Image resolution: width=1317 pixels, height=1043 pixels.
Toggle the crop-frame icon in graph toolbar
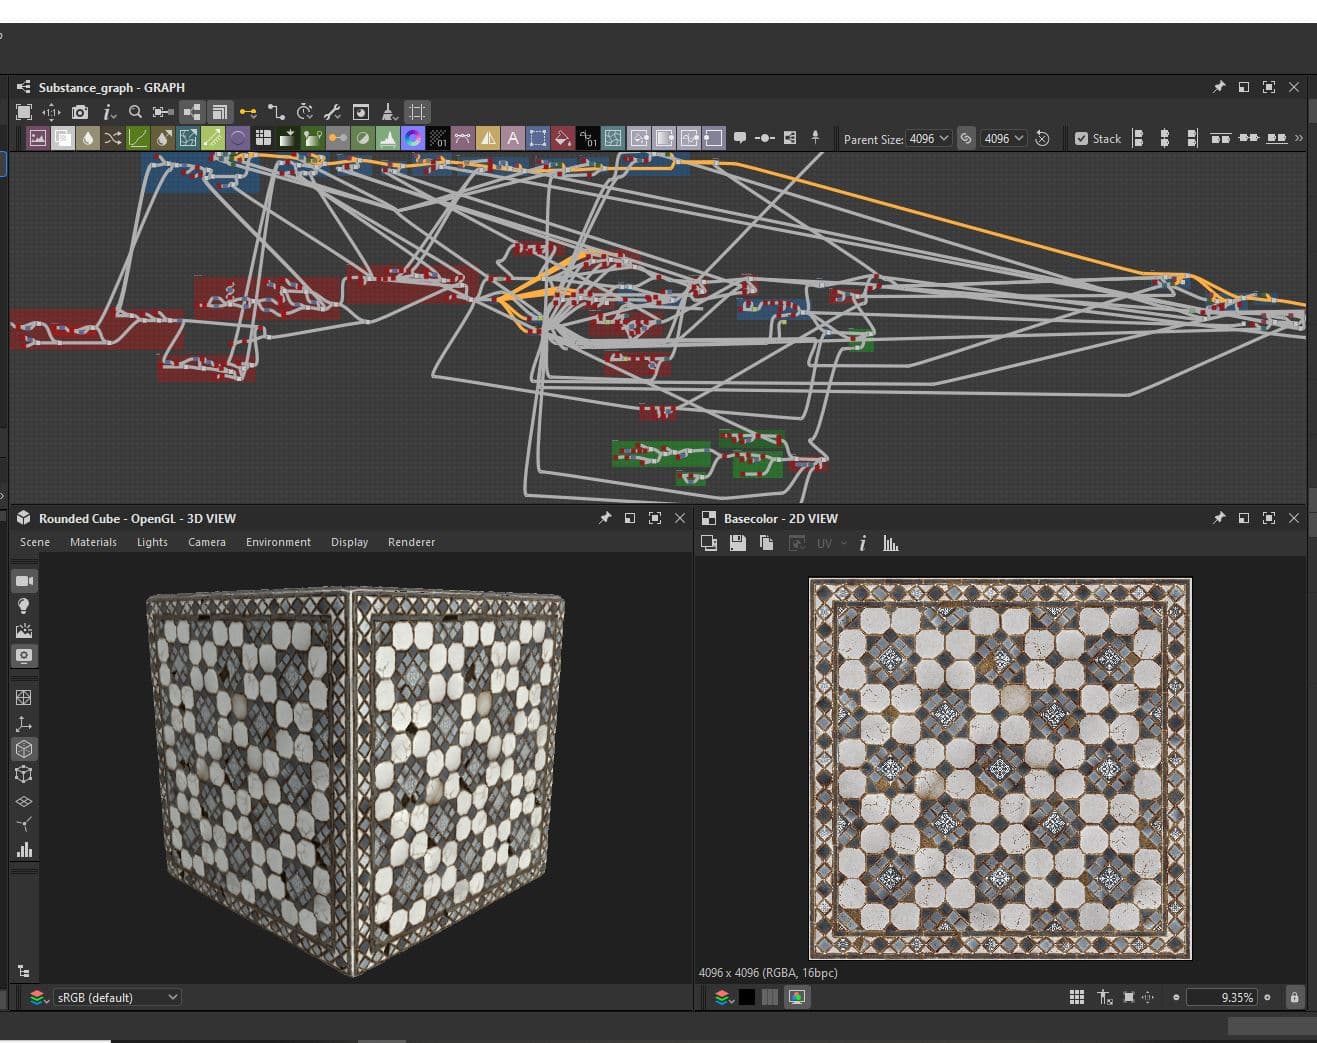point(417,112)
